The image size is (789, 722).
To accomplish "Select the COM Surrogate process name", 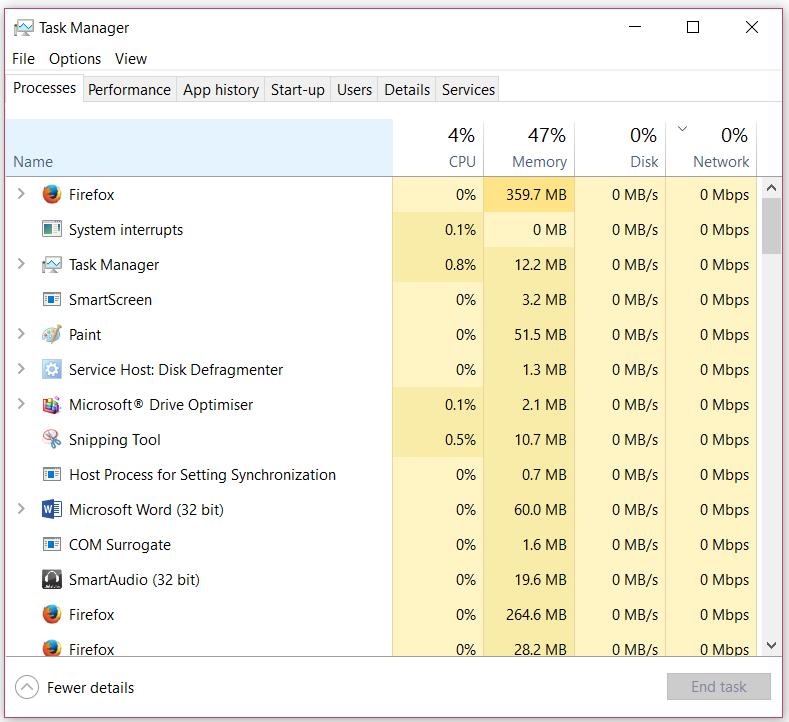I will [x=120, y=545].
